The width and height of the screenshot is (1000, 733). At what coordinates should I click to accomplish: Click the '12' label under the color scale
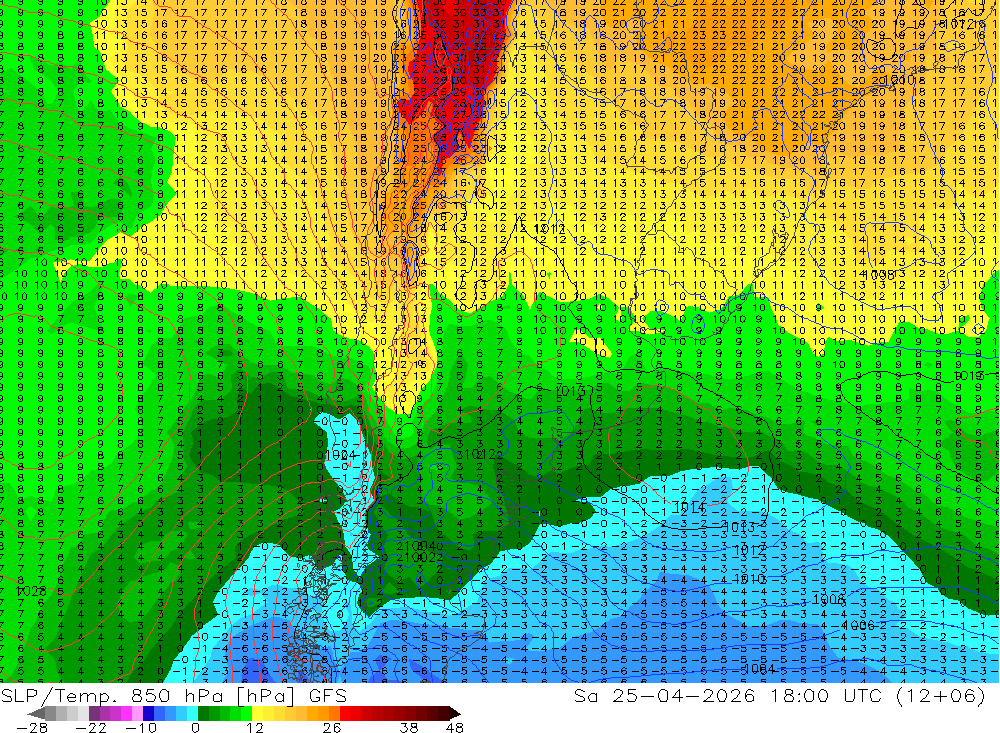pyautogui.click(x=254, y=727)
